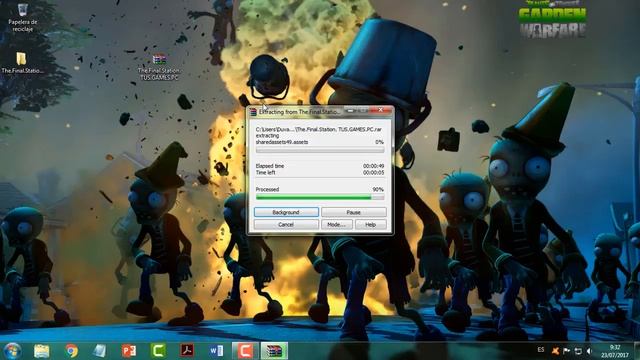Select the Papelera de reciclaje desktop icon
Viewport: 640px width, 360px height.
click(x=22, y=18)
